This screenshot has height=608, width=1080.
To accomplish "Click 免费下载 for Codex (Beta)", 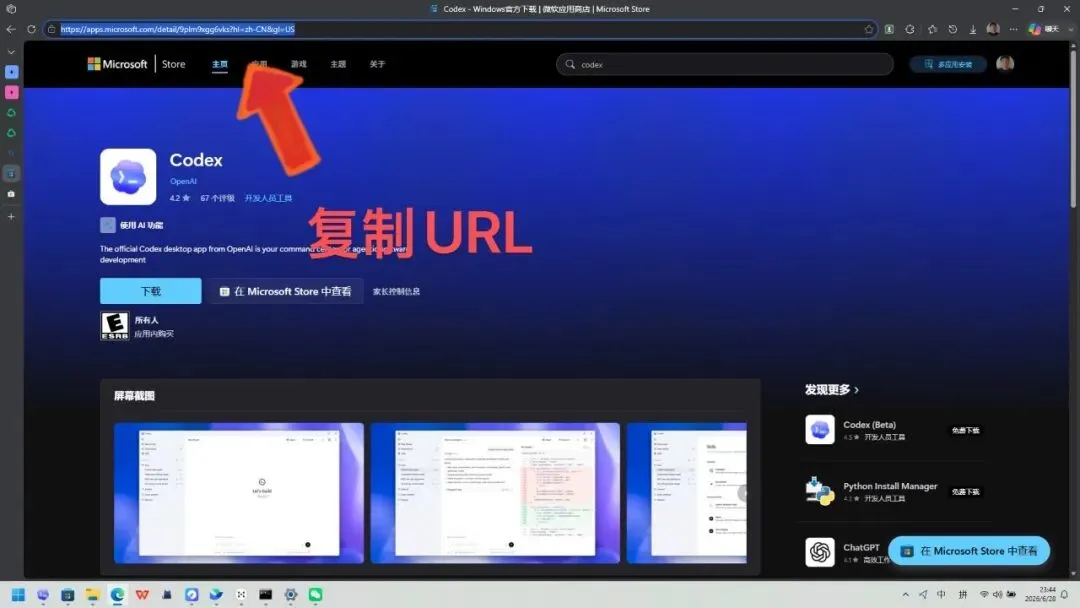I will [x=966, y=430].
